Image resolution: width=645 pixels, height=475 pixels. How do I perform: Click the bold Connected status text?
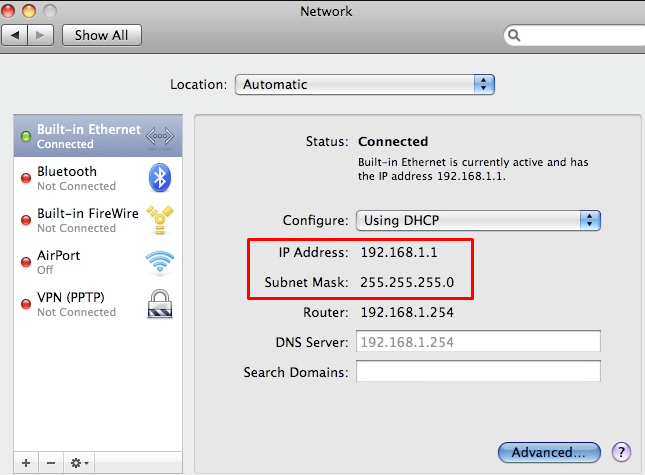[393, 141]
